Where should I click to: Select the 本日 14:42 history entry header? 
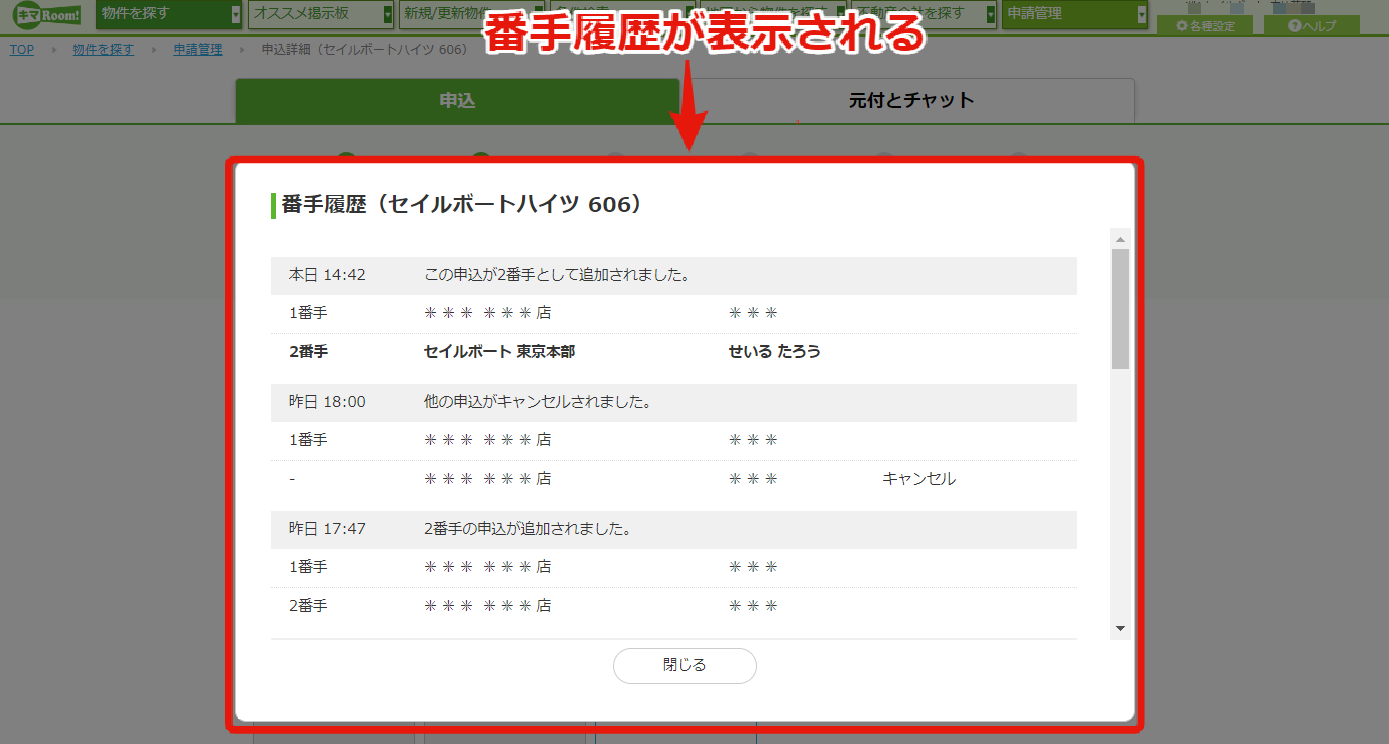[x=673, y=275]
